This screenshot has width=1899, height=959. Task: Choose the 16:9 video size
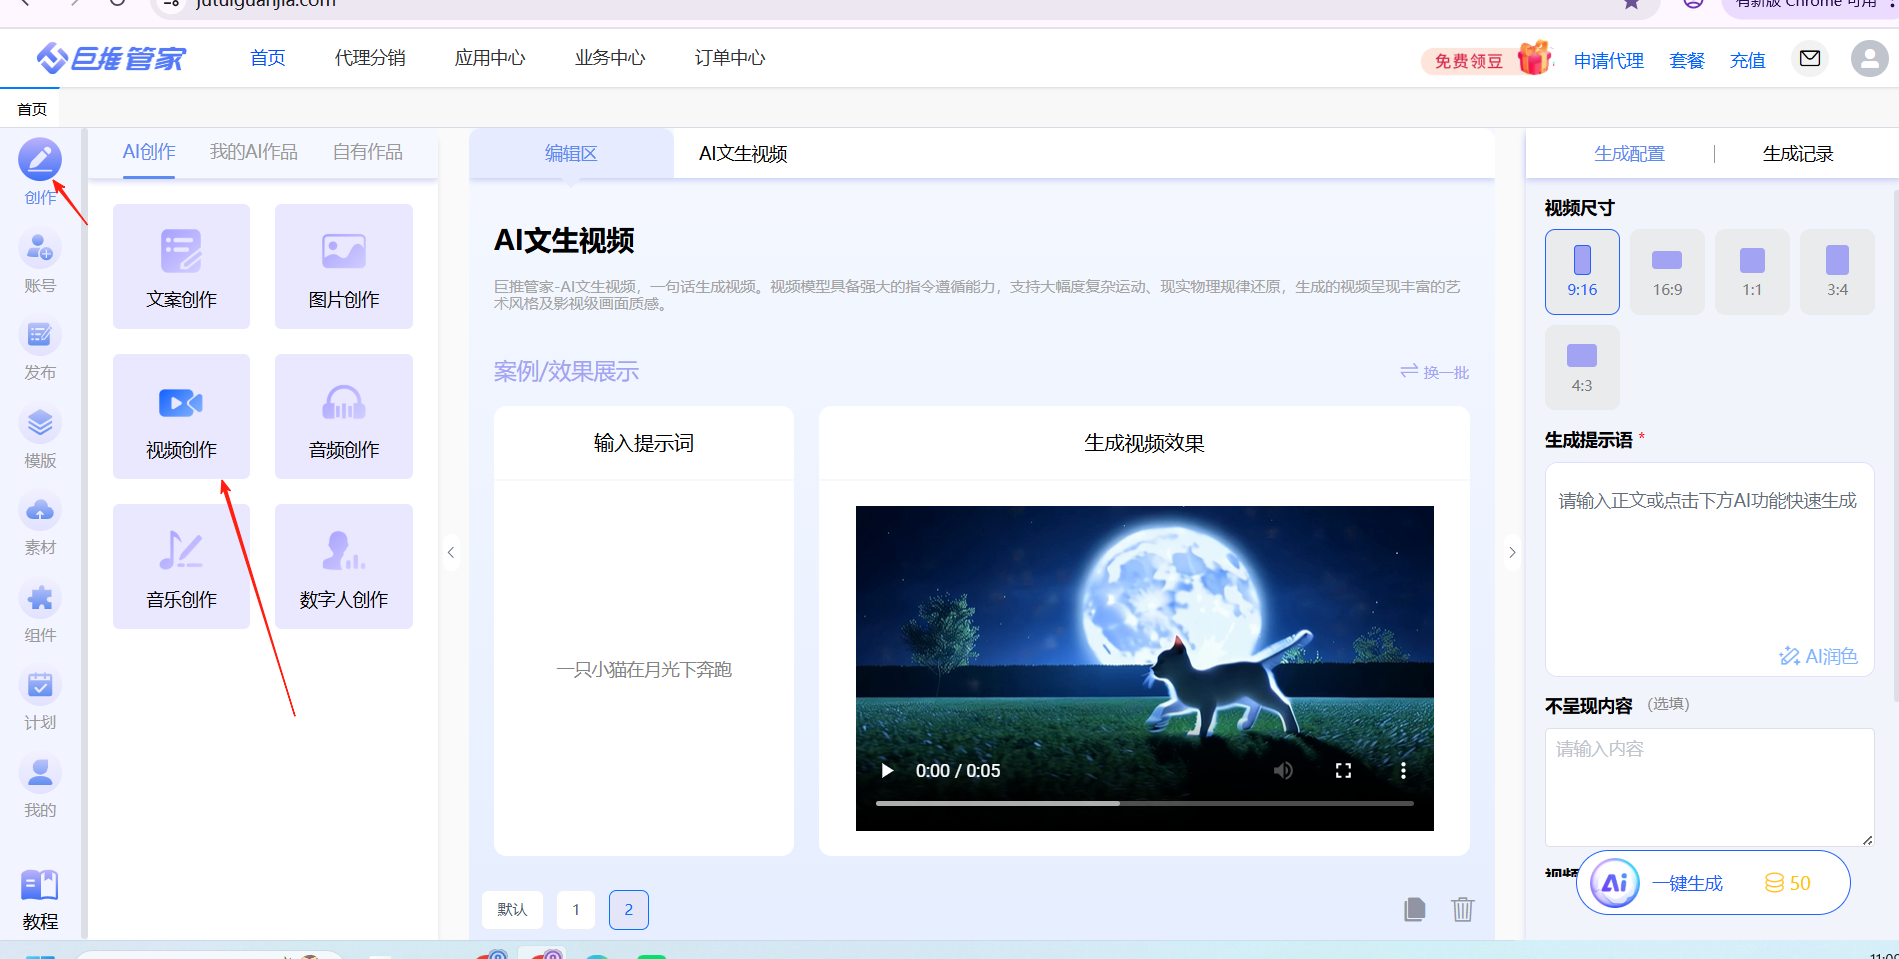(1667, 272)
